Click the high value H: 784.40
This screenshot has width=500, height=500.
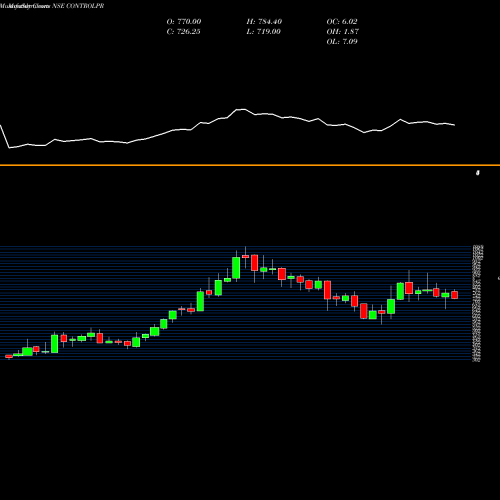(x=264, y=22)
